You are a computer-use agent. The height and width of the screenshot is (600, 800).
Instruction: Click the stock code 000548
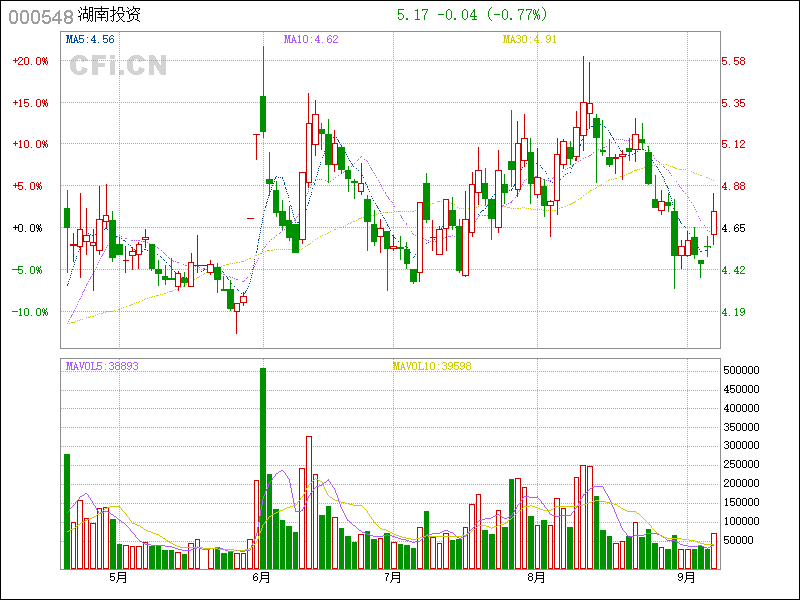[x=40, y=16]
